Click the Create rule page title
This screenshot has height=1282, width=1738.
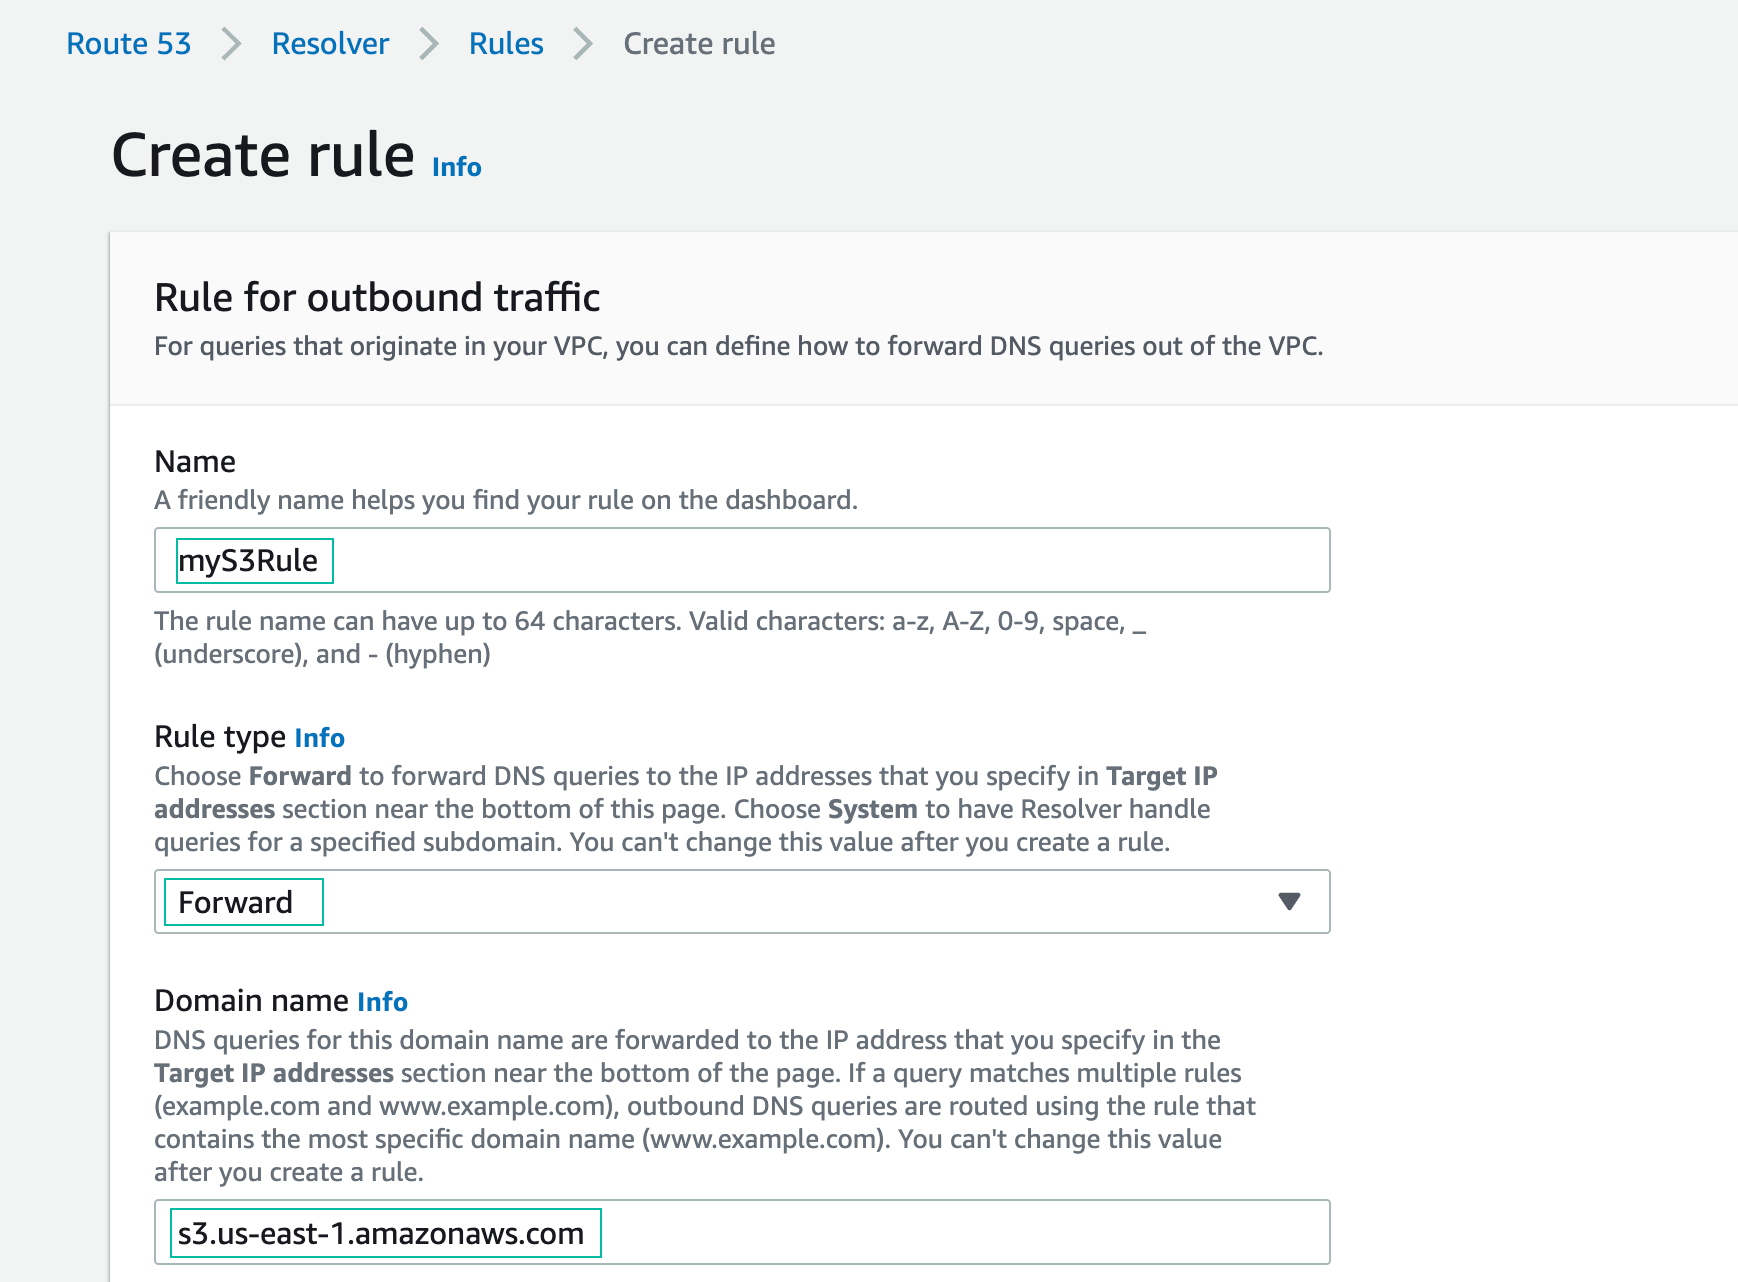pyautogui.click(x=264, y=153)
